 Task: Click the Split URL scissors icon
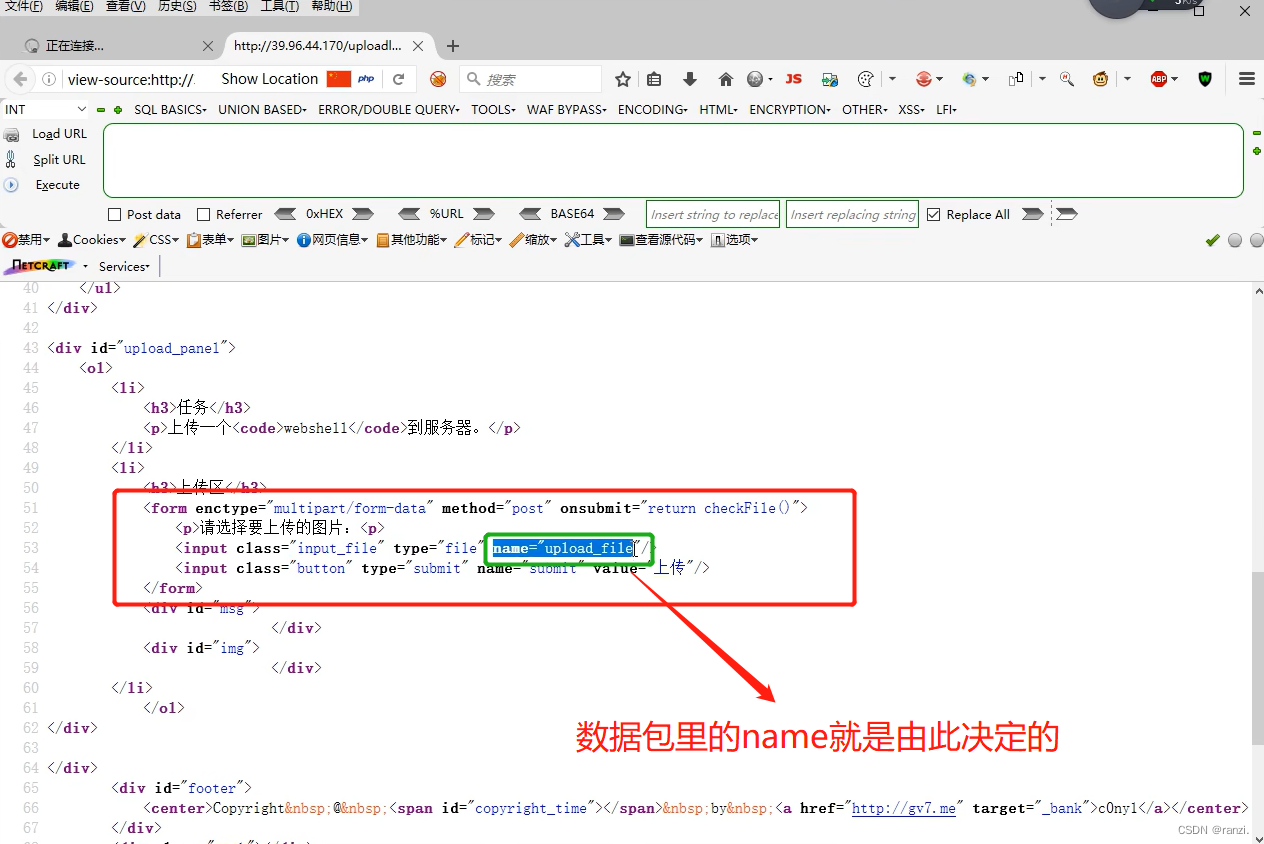click(x=11, y=159)
